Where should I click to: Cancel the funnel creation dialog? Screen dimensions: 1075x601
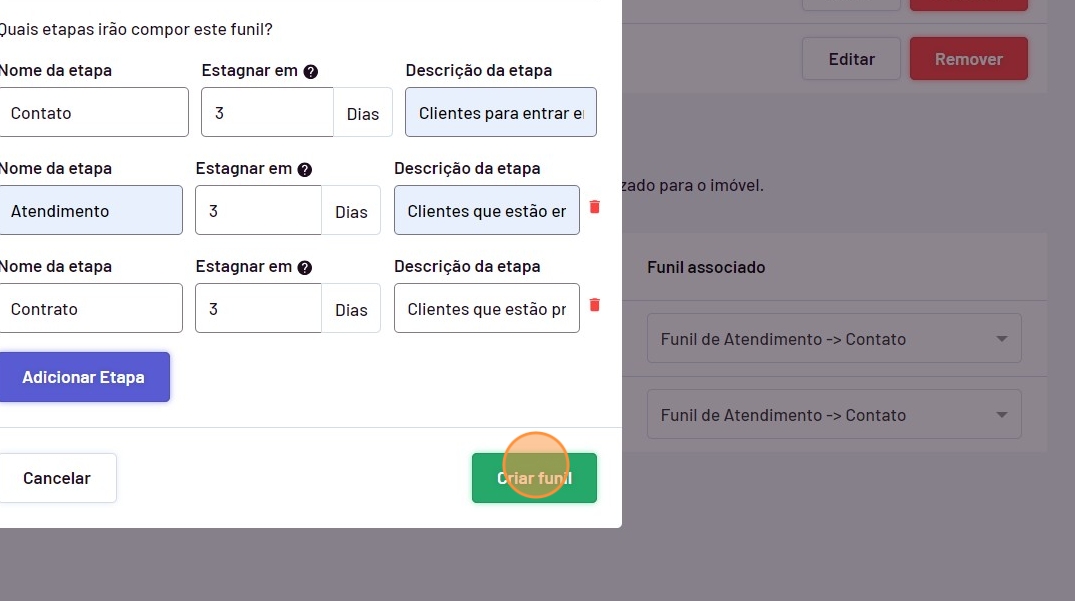(x=57, y=478)
